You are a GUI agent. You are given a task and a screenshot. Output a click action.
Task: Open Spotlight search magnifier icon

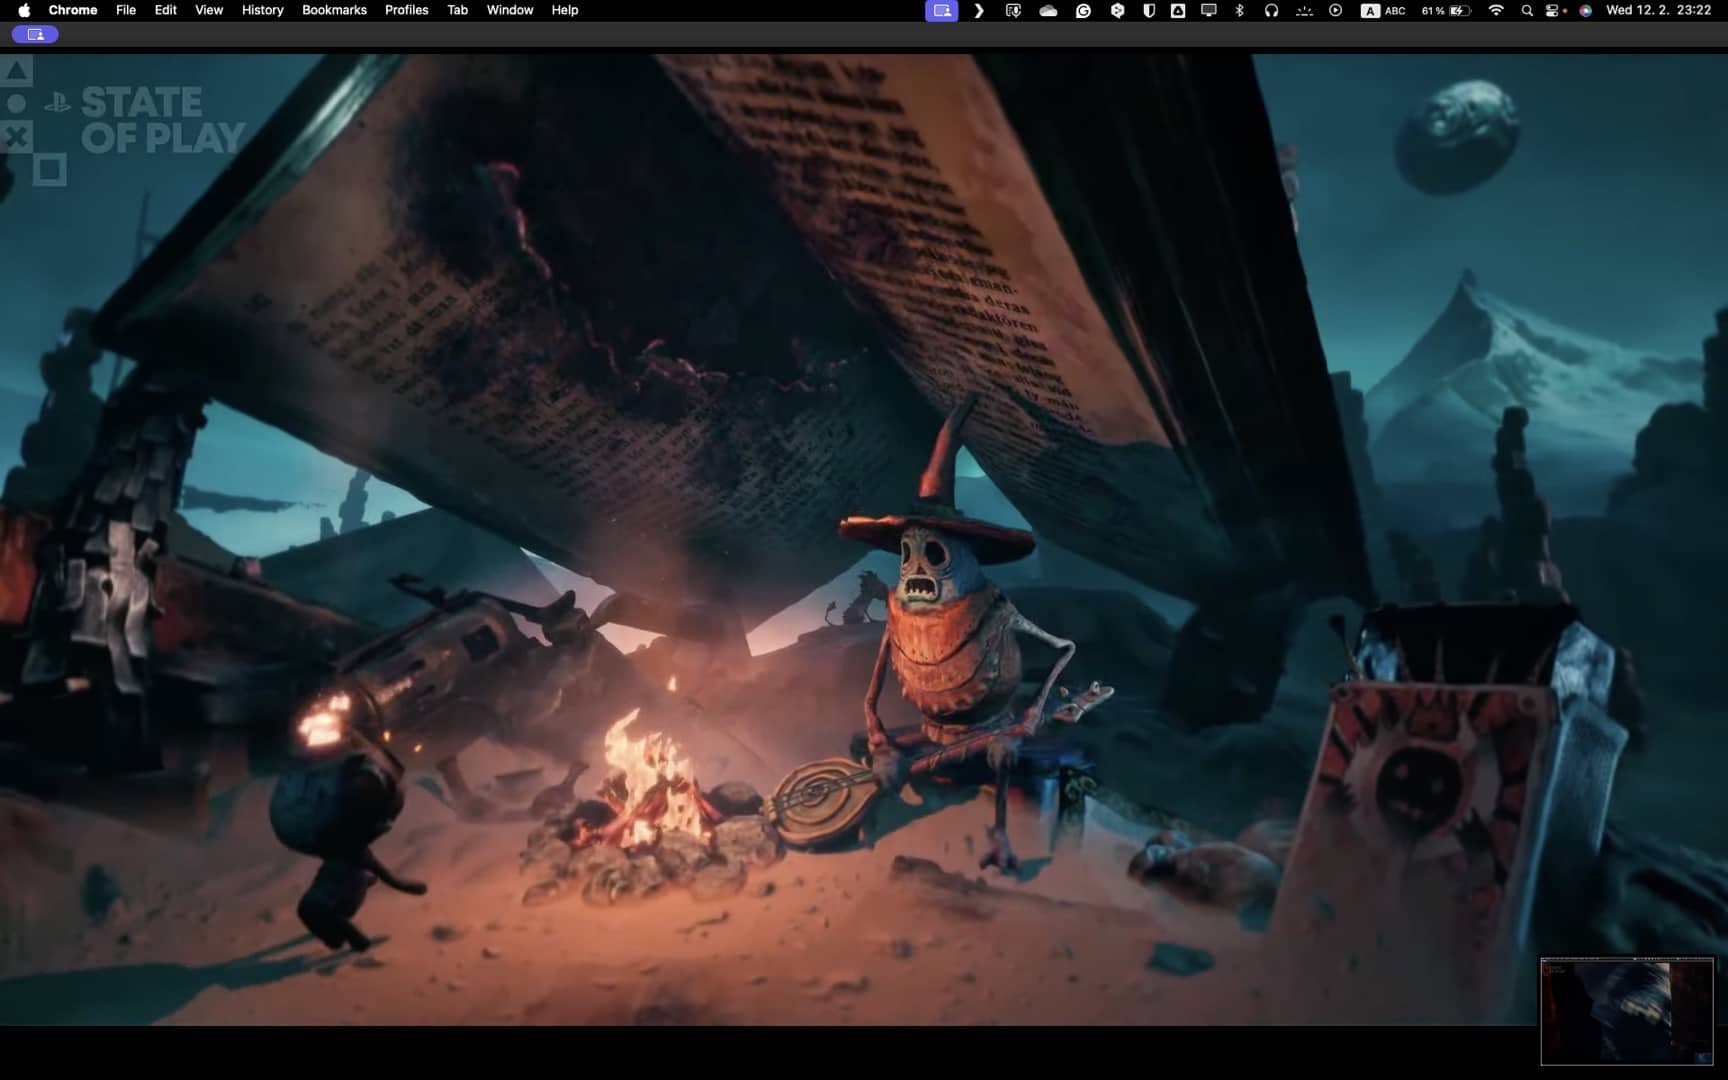[1527, 10]
